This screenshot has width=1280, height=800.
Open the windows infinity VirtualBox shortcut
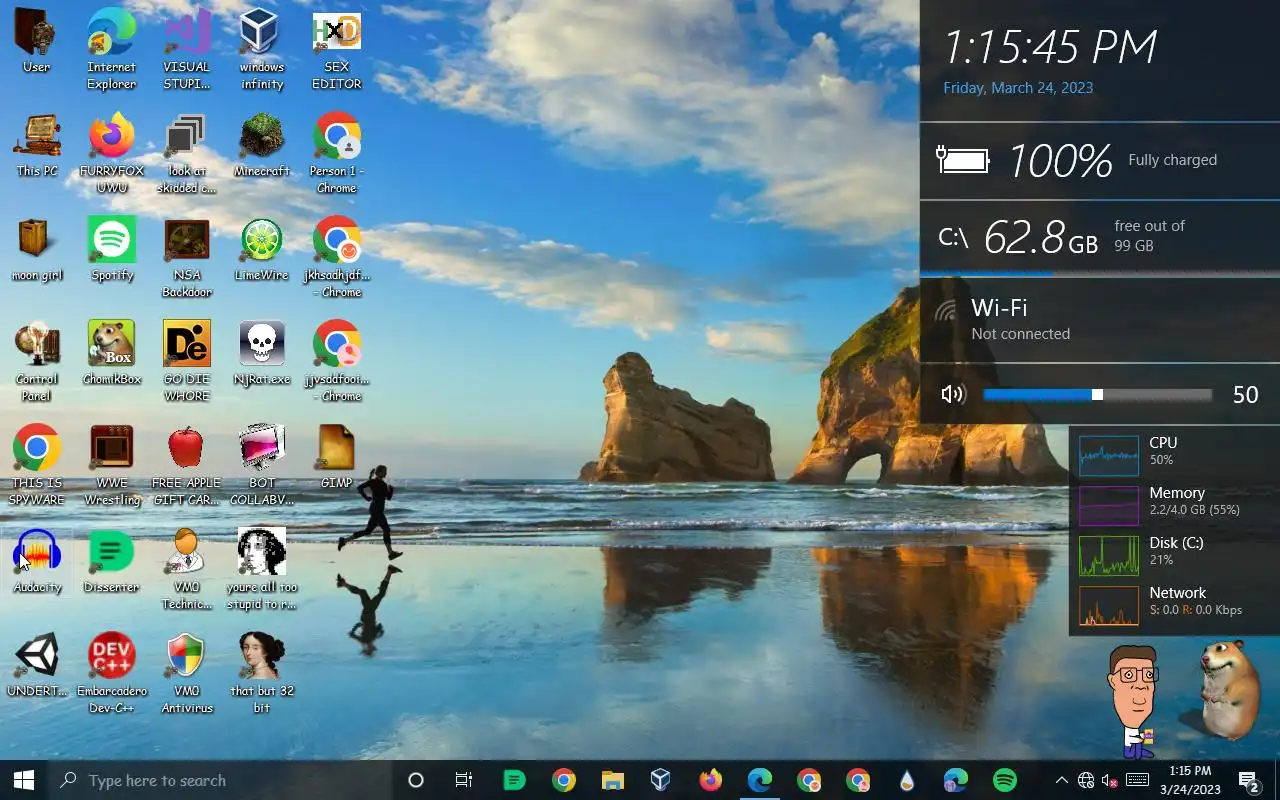click(x=262, y=48)
